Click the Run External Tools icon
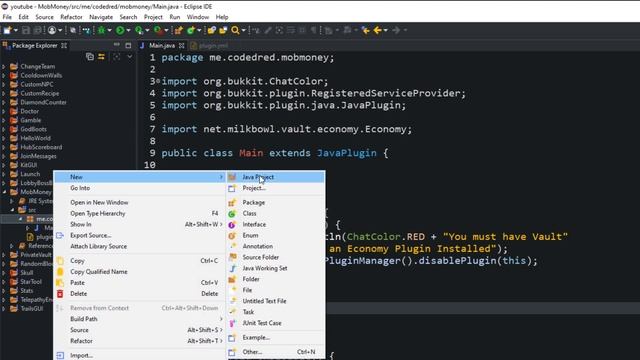This screenshot has height=360, width=640. coord(158,30)
